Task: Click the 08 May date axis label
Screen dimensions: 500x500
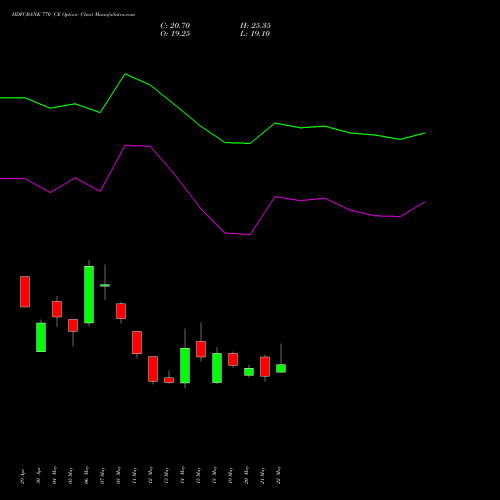Action: pos(118,475)
